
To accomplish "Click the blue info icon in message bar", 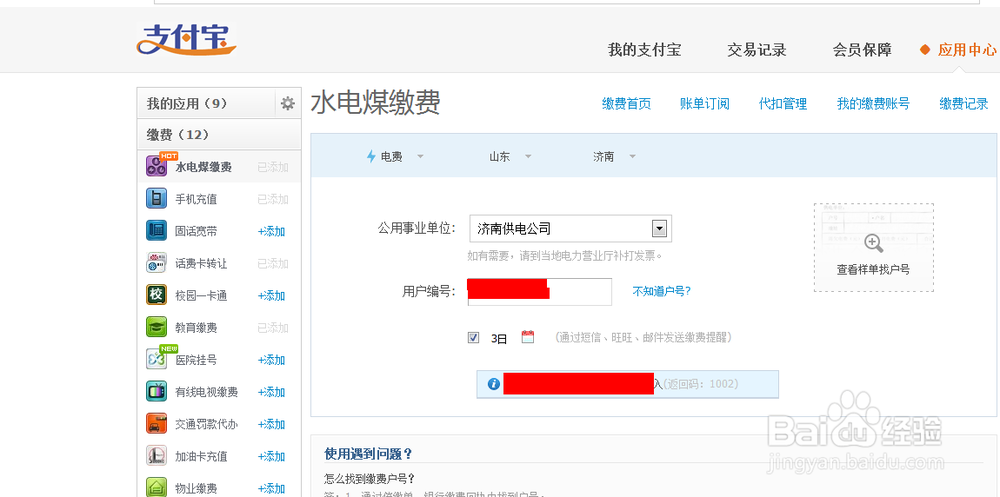I will pos(493,384).
